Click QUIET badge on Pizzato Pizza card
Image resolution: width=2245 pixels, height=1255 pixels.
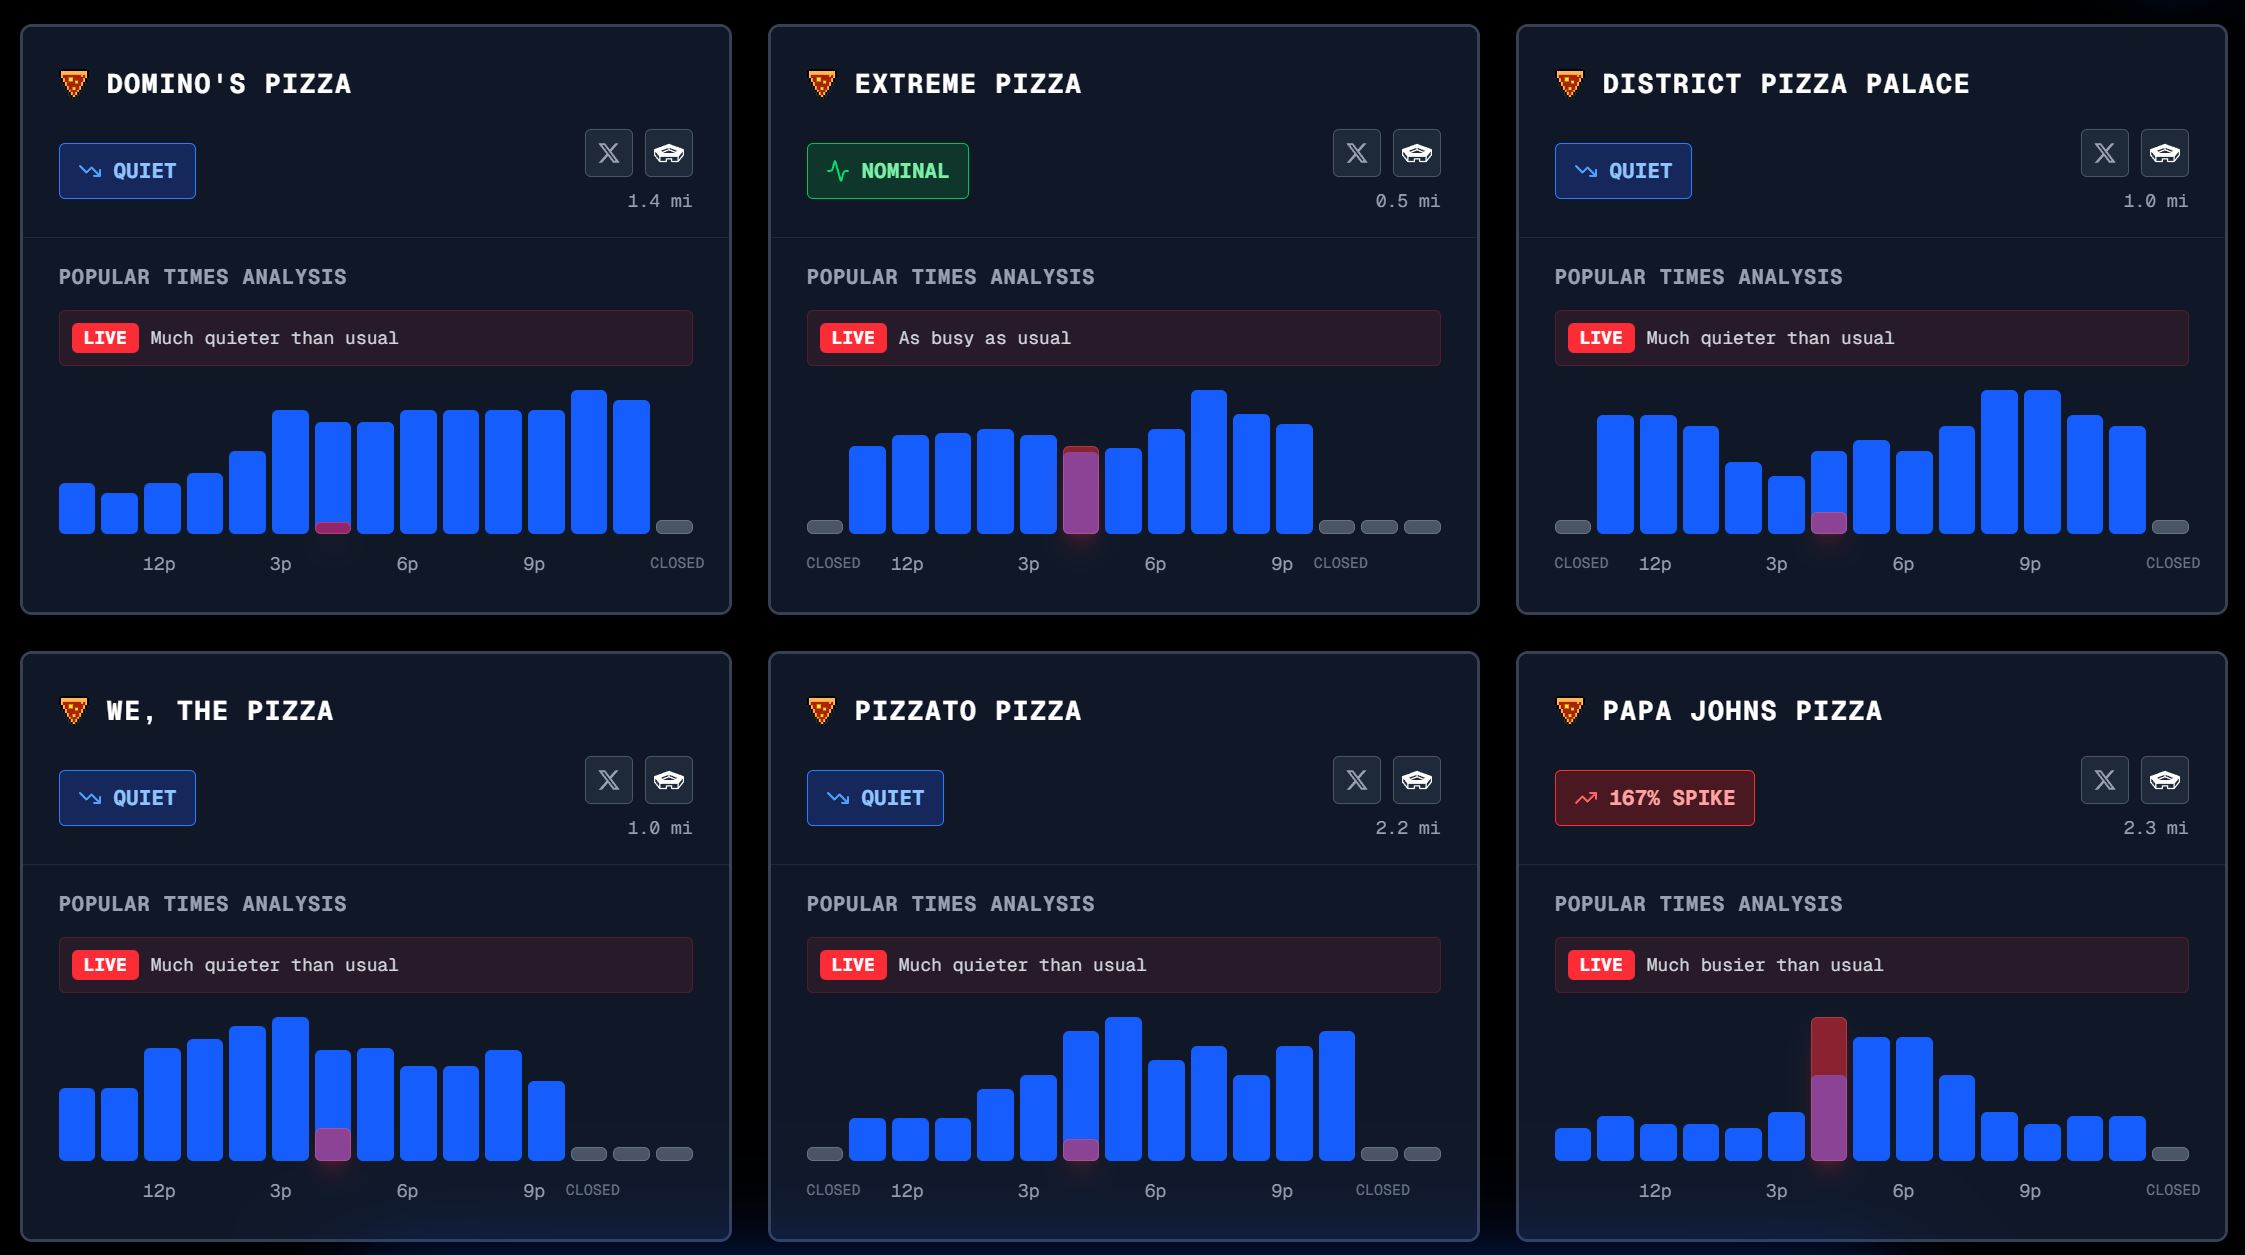[x=874, y=798]
